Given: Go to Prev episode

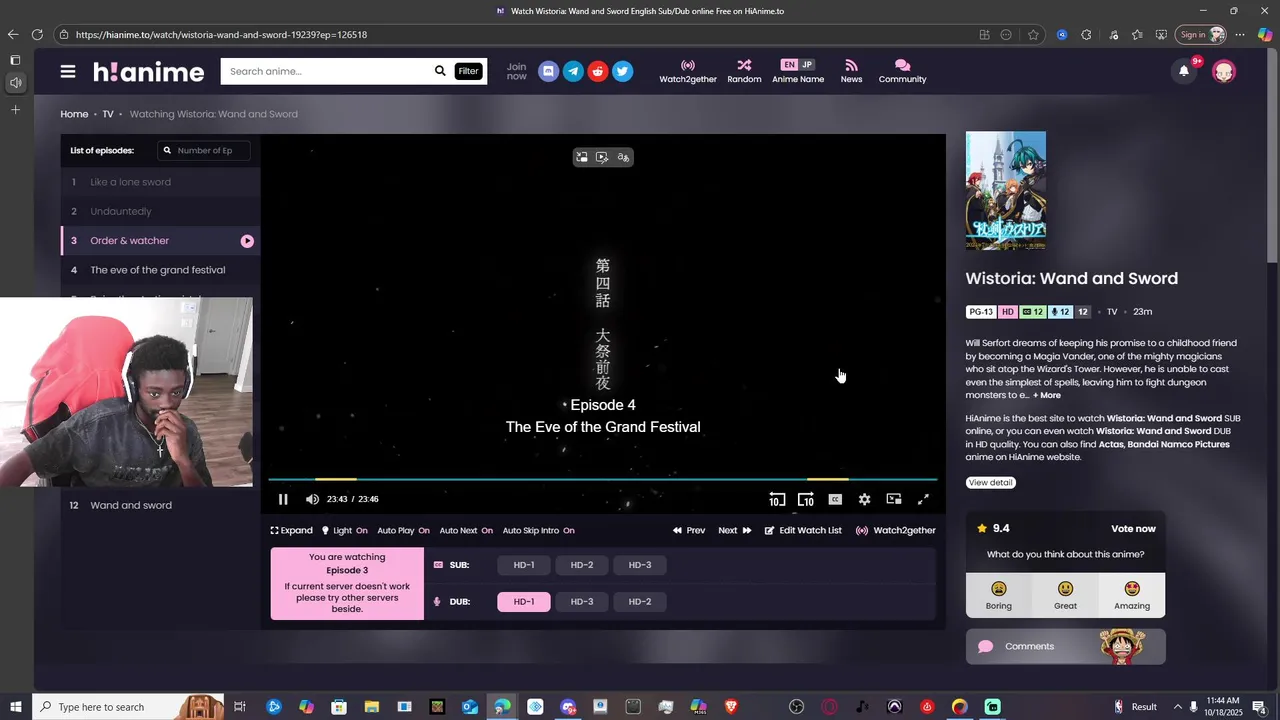Looking at the screenshot, I should pyautogui.click(x=689, y=531).
